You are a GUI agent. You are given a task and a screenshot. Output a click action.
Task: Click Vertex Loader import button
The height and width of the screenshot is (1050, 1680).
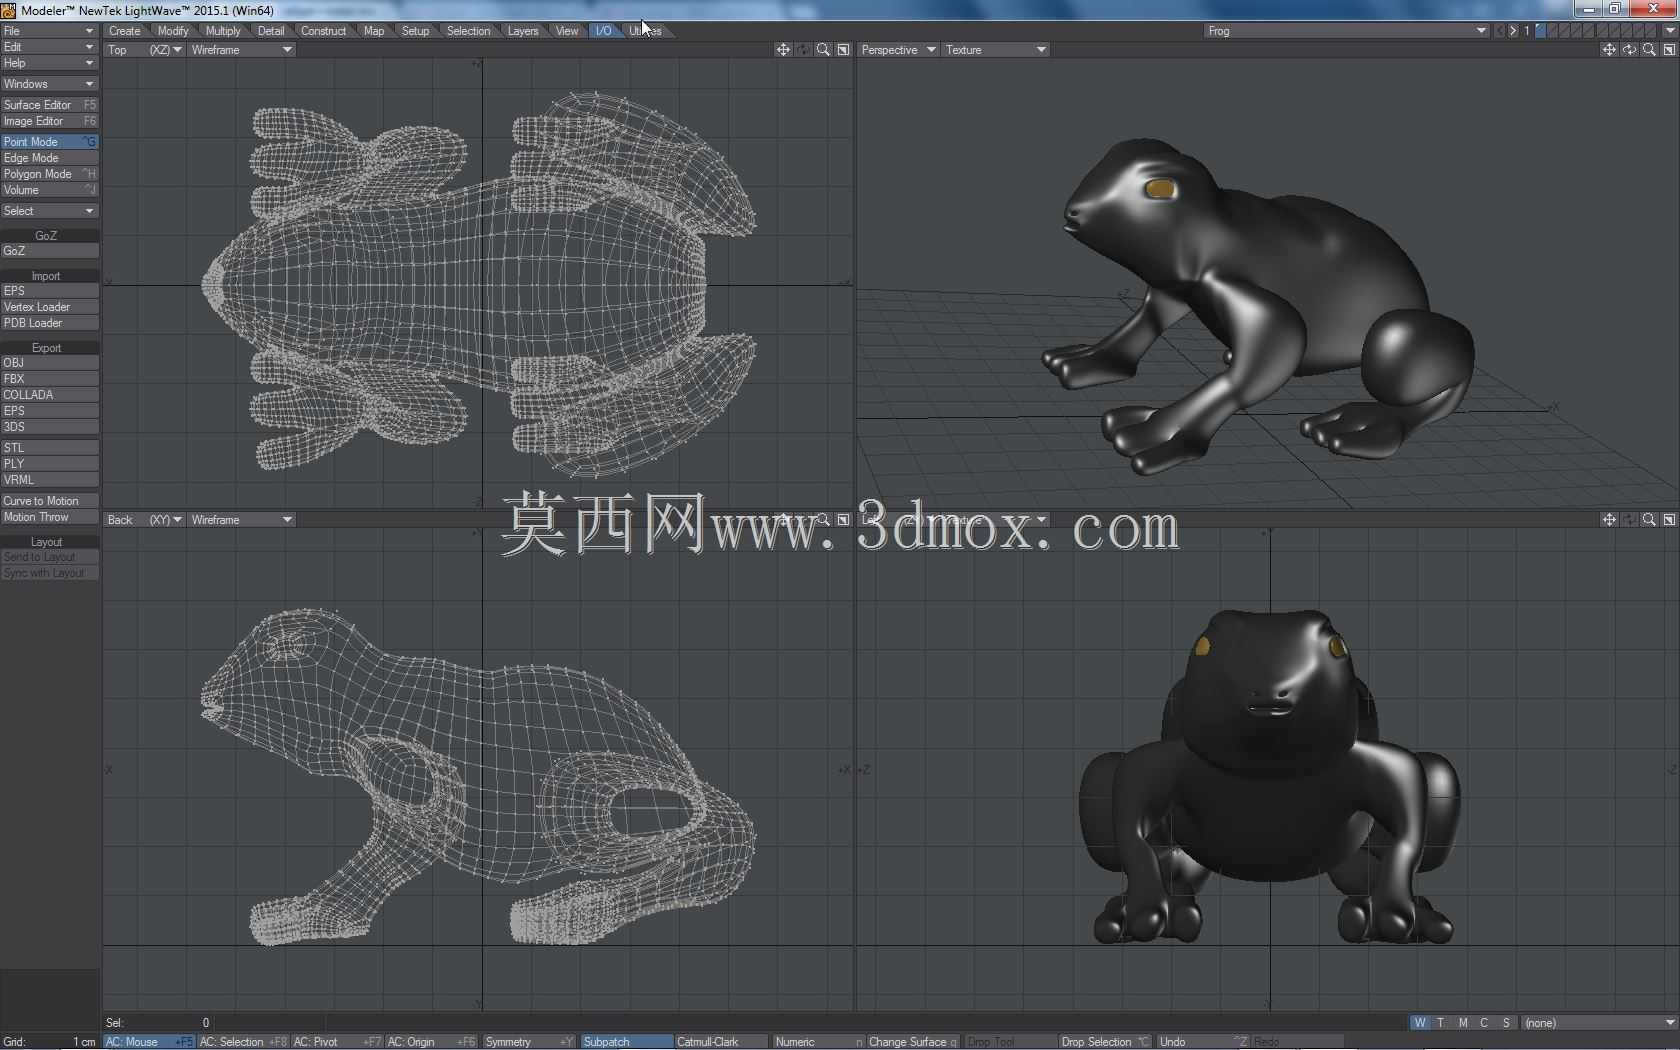click(x=49, y=307)
